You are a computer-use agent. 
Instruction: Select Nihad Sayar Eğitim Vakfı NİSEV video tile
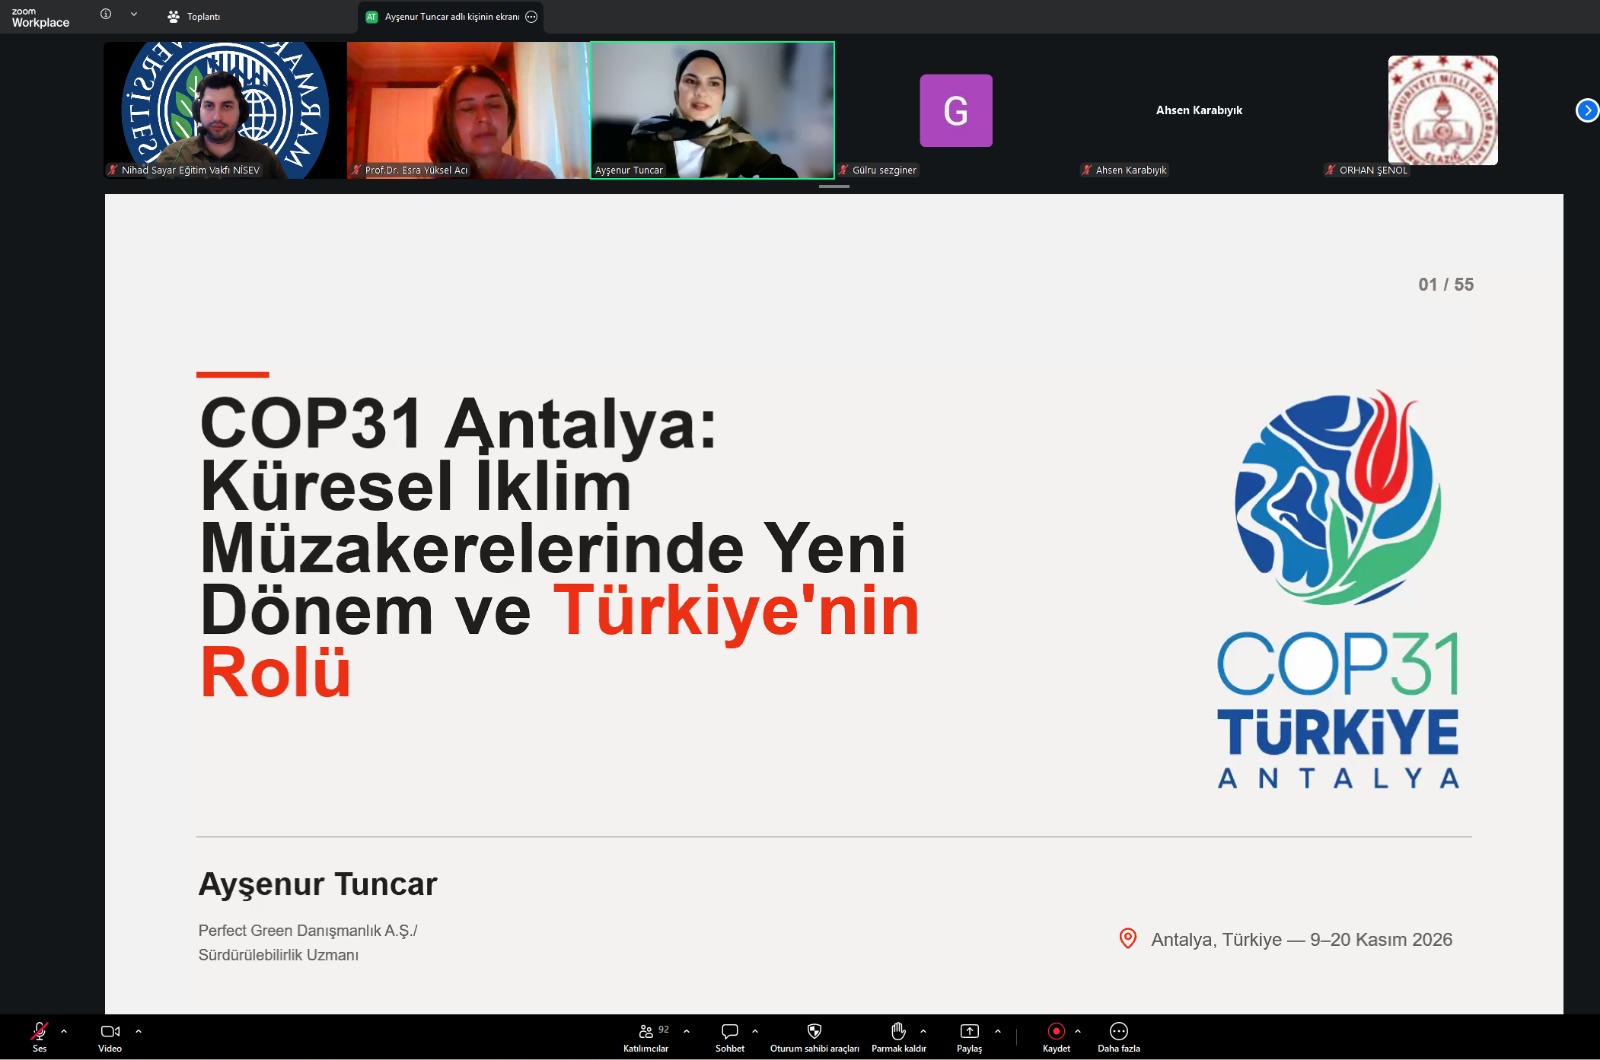tap(225, 110)
